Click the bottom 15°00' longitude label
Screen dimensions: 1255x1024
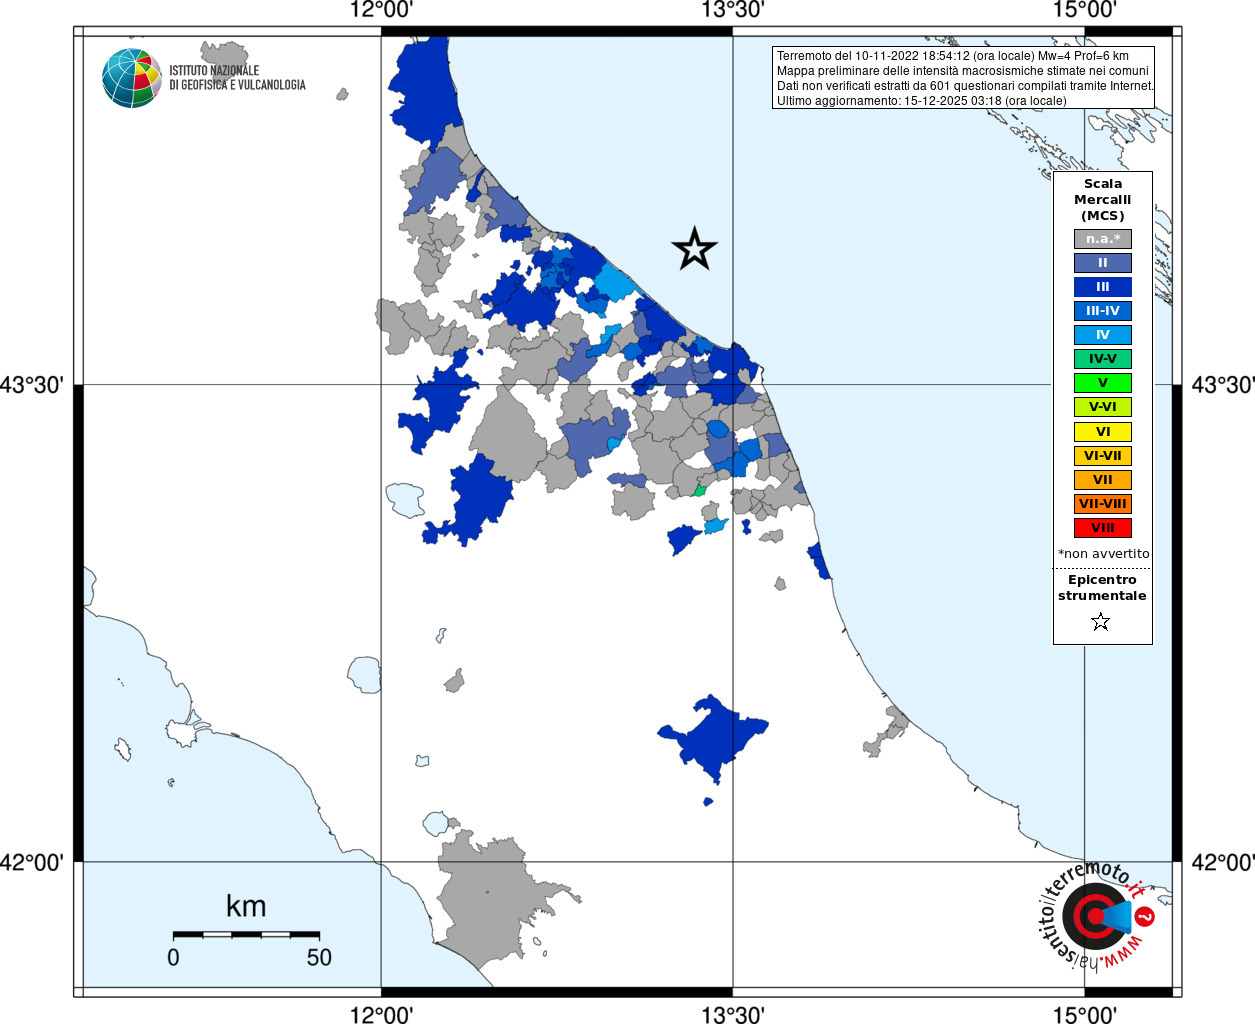coord(1085,1015)
